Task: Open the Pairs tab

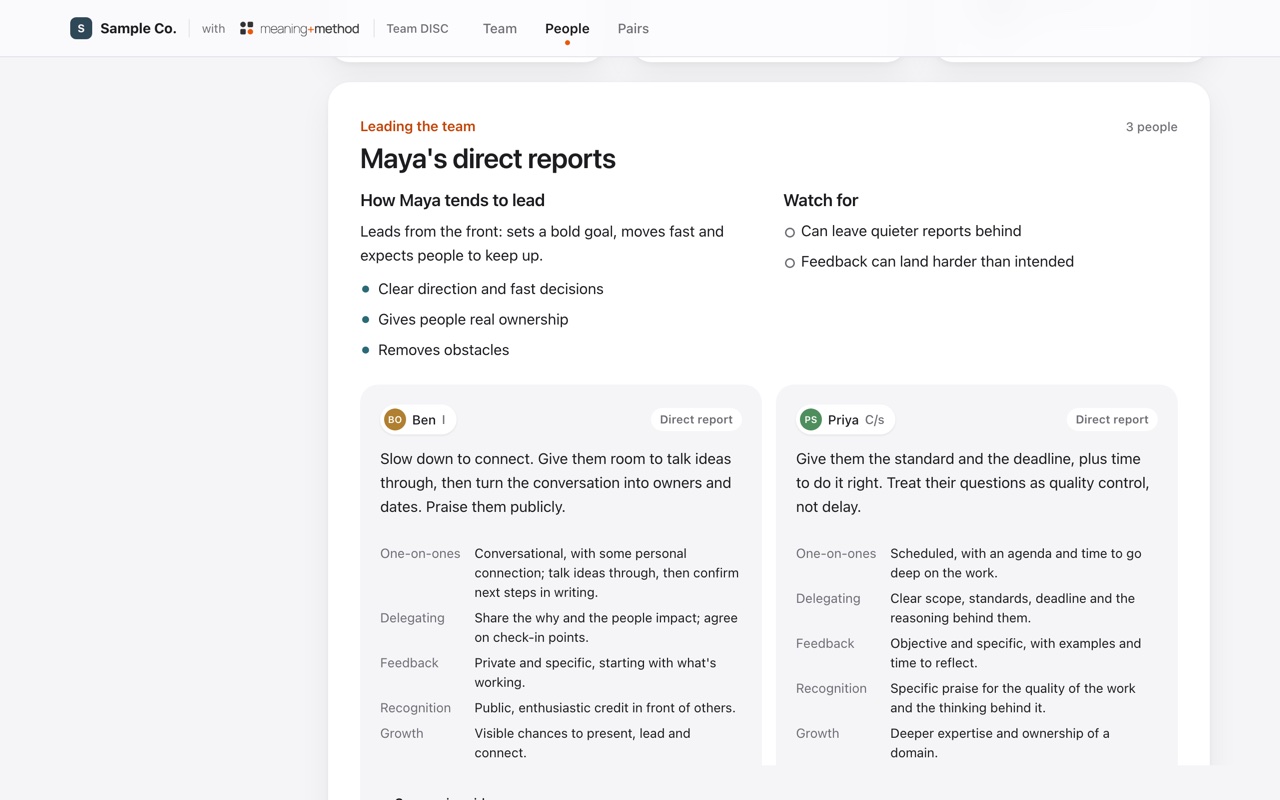Action: 633,28
